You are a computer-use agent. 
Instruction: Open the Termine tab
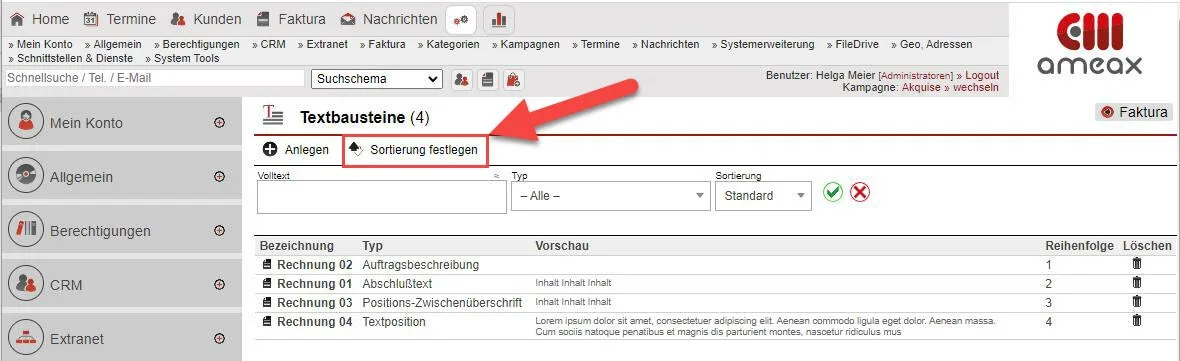(x=120, y=20)
